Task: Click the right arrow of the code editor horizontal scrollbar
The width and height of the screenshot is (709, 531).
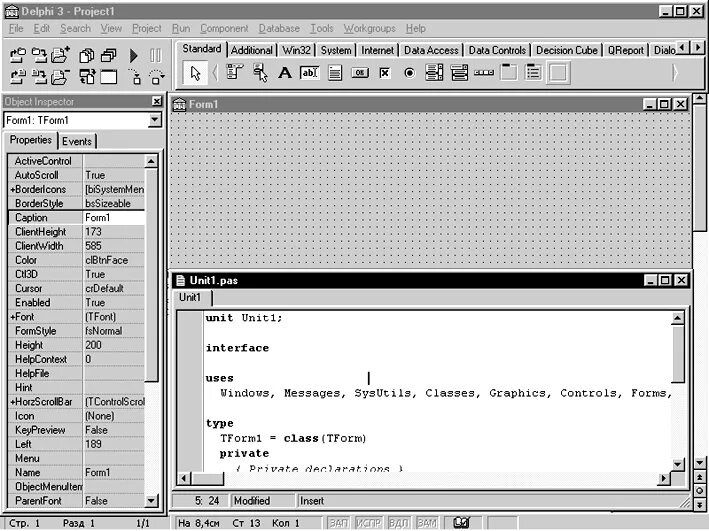Action: tap(663, 478)
